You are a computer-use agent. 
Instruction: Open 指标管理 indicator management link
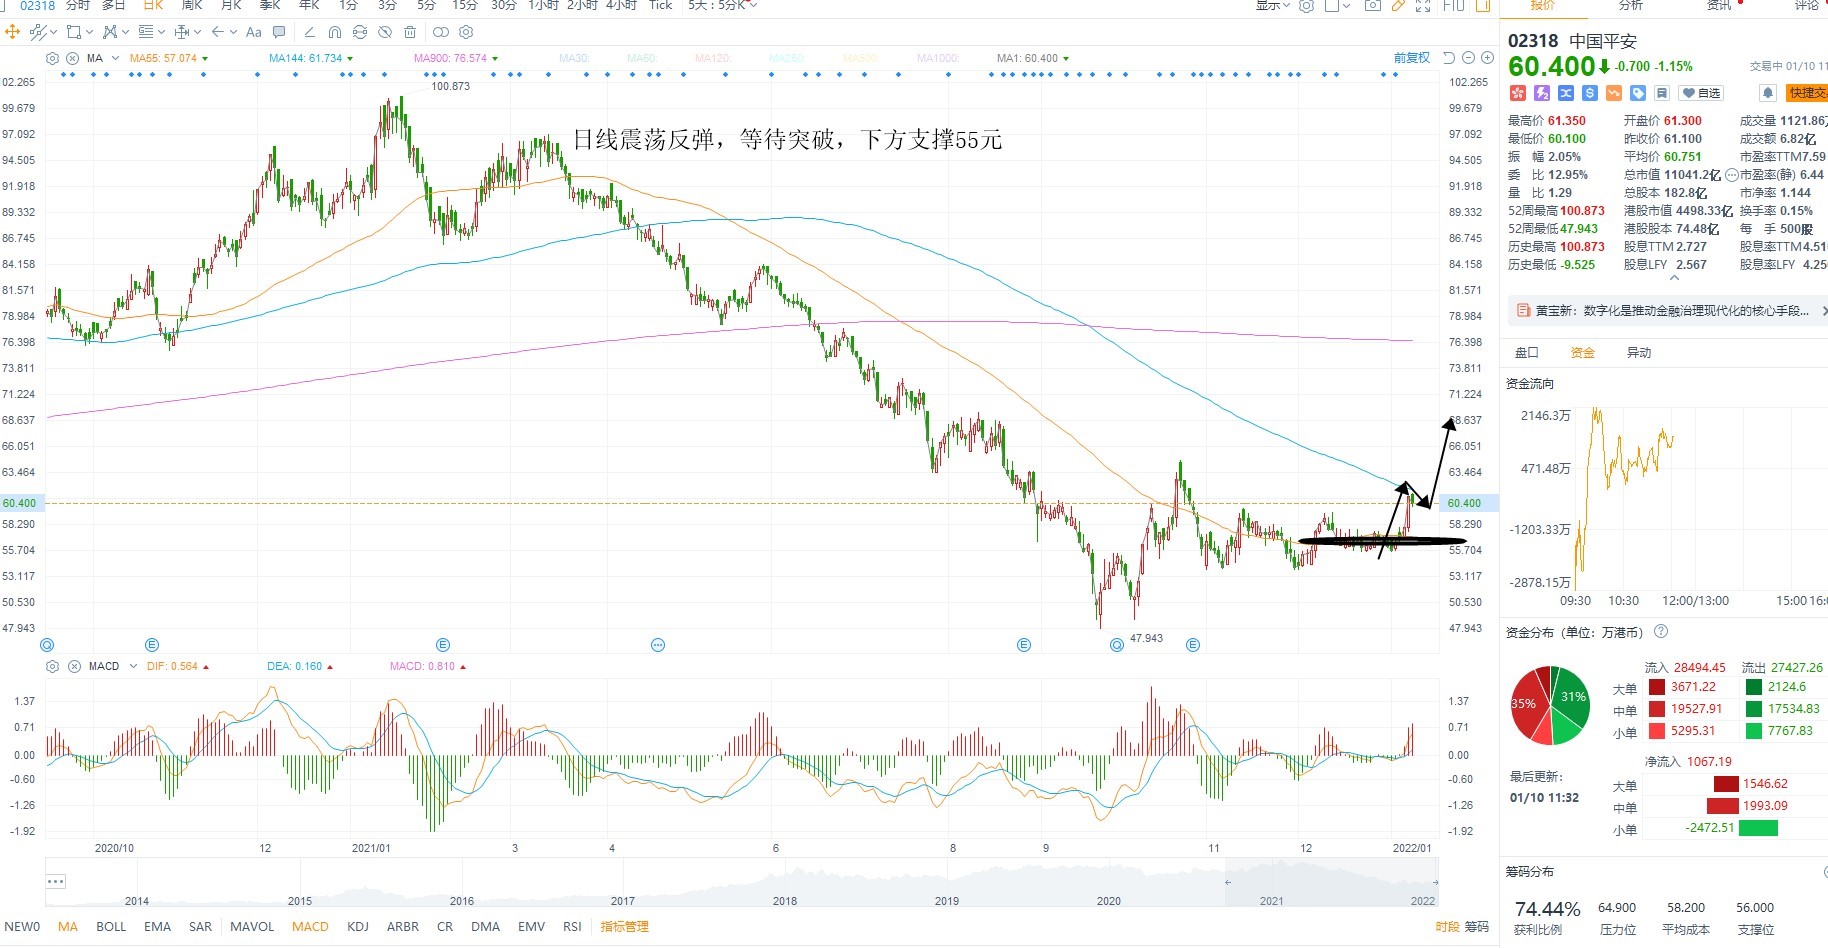(x=625, y=927)
